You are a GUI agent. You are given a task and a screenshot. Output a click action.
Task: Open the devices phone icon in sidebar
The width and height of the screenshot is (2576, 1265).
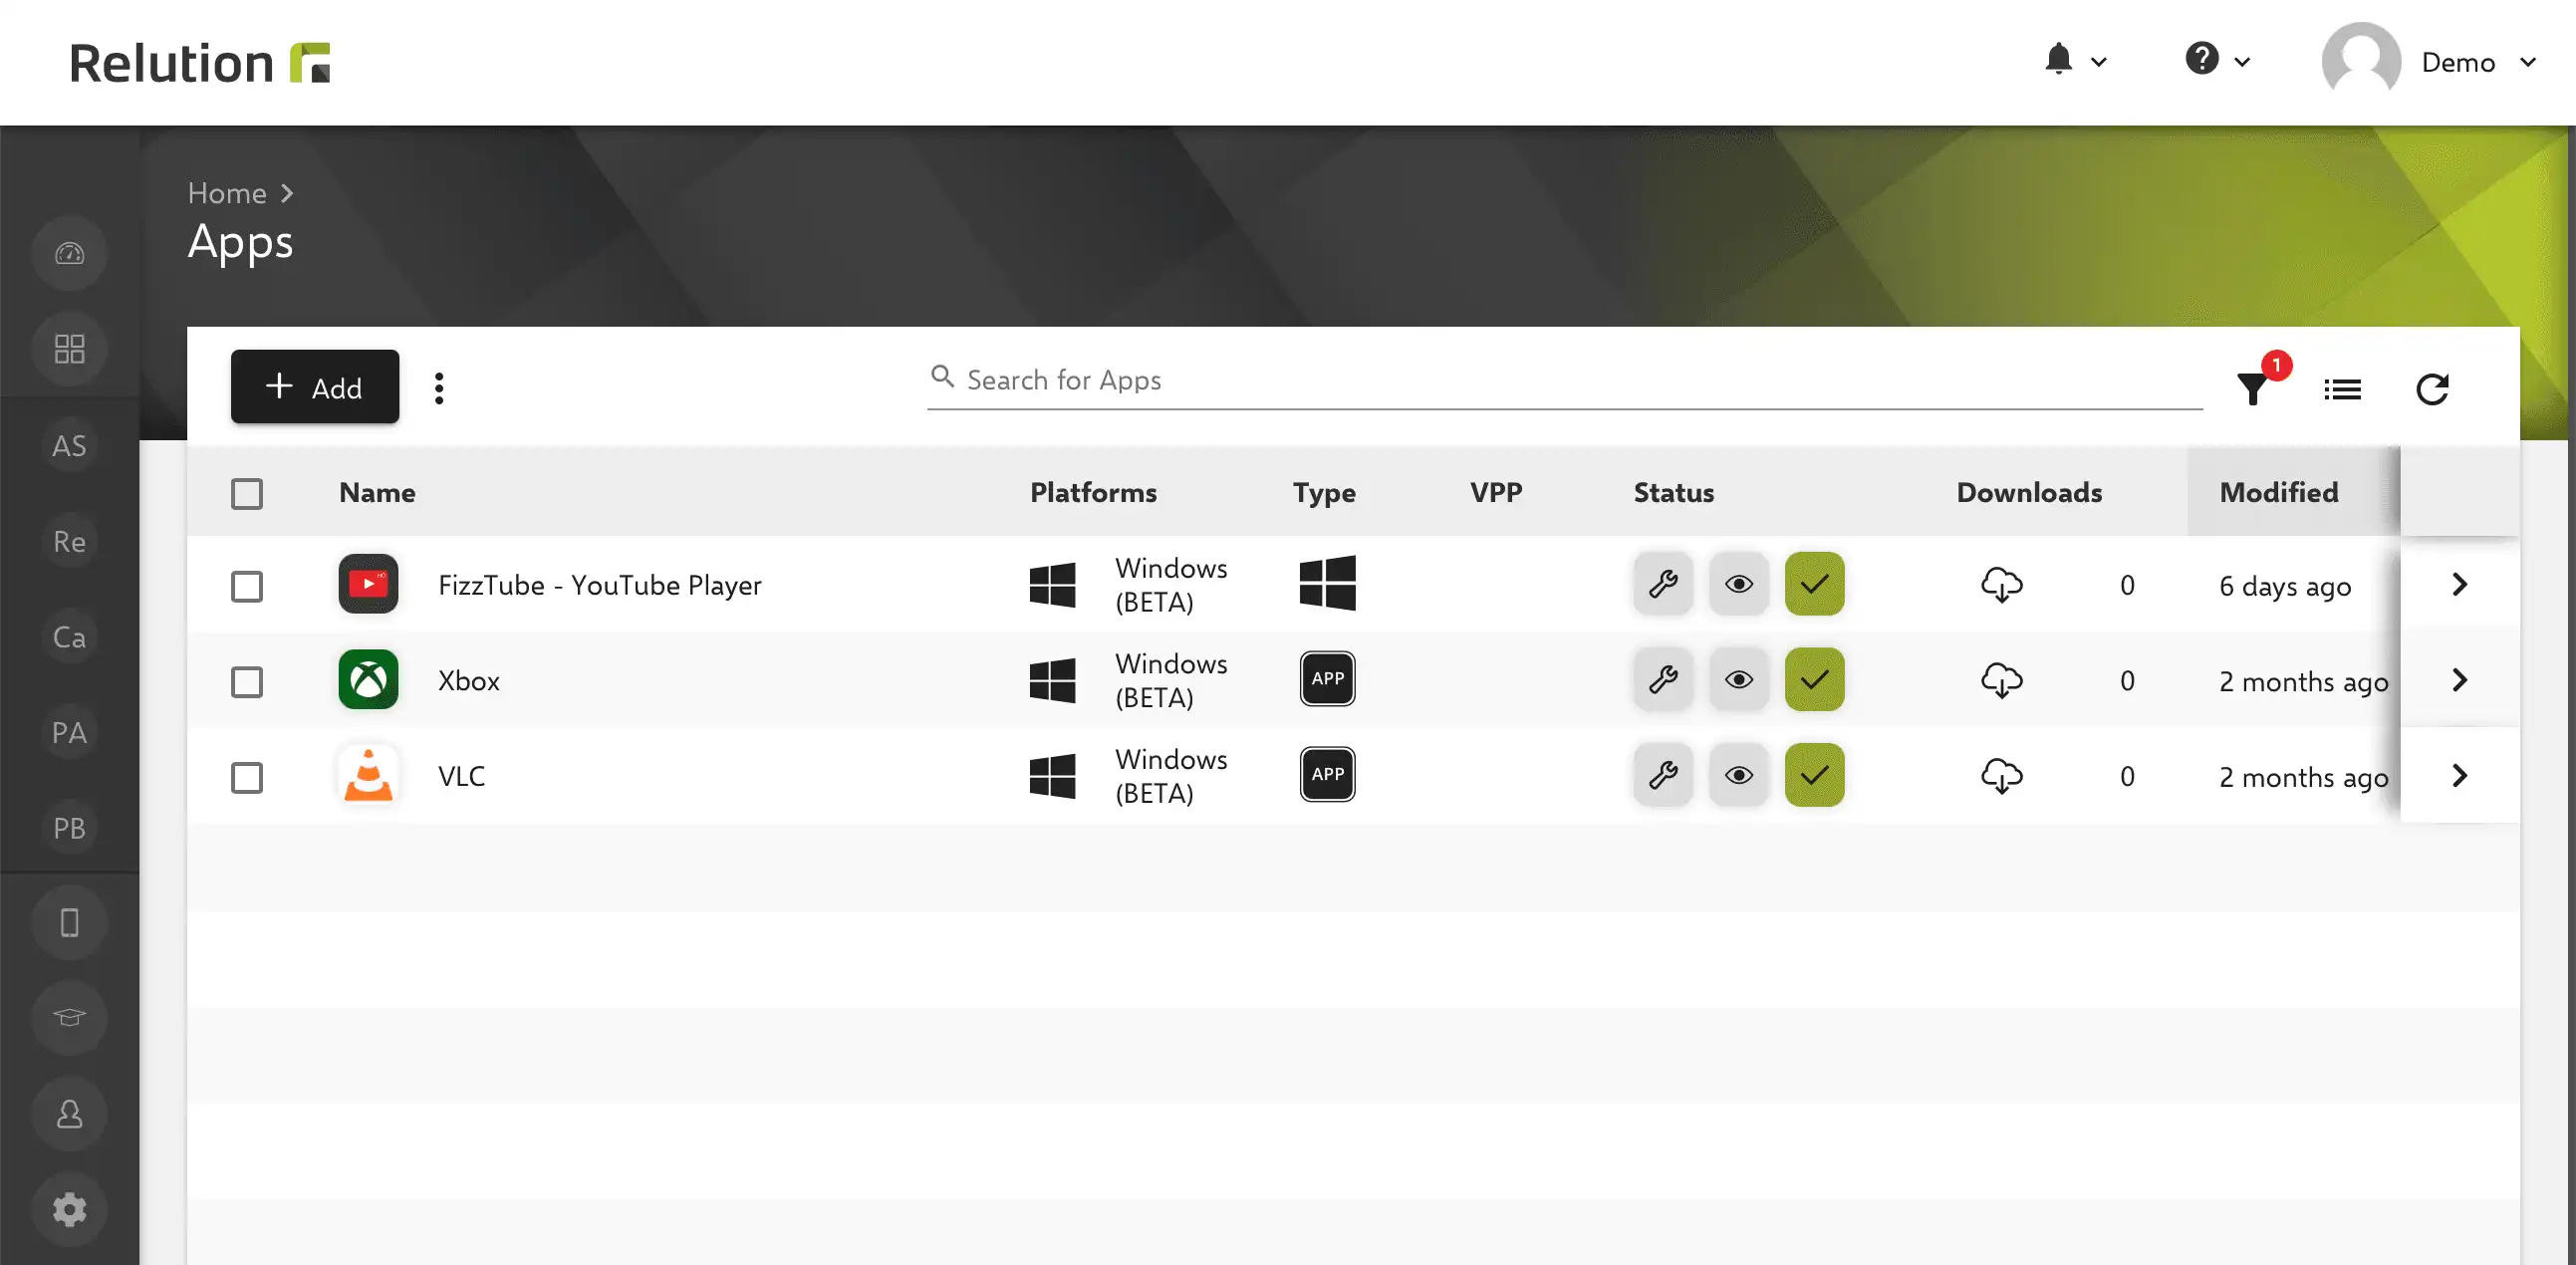(x=69, y=922)
